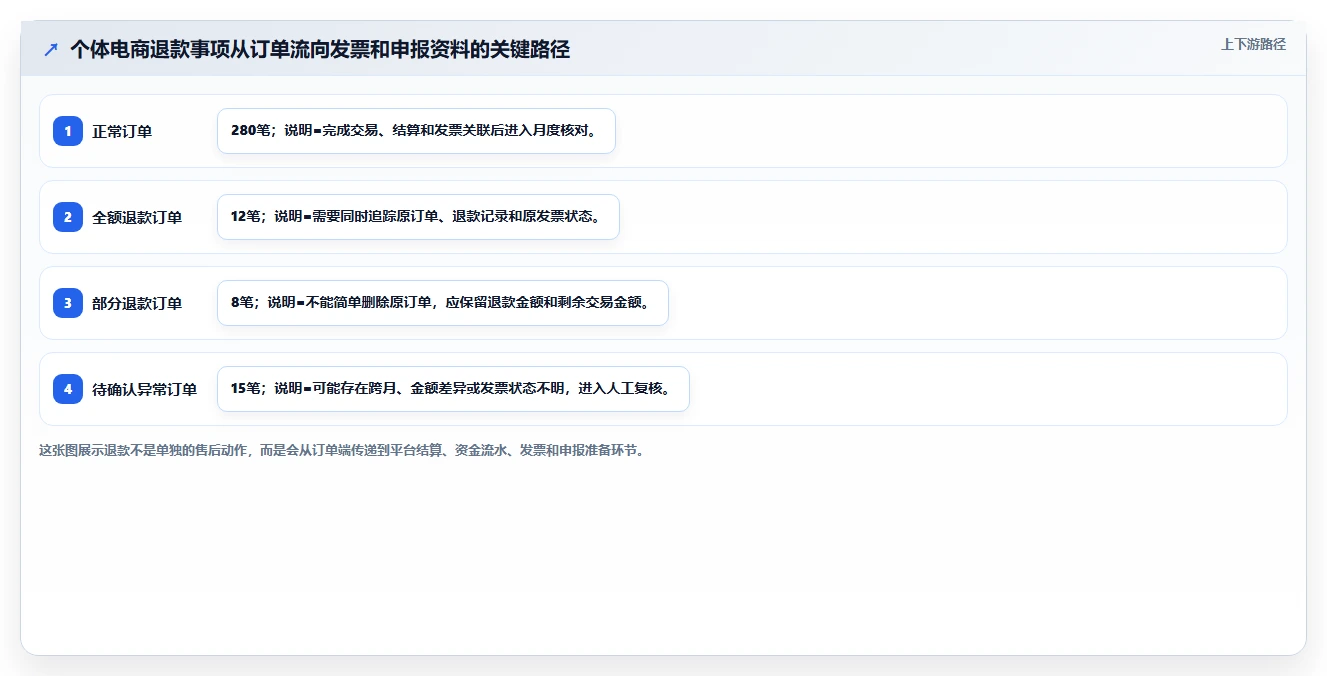Image resolution: width=1327 pixels, height=676 pixels.
Task: Open the 12笔 description box
Action: [418, 217]
